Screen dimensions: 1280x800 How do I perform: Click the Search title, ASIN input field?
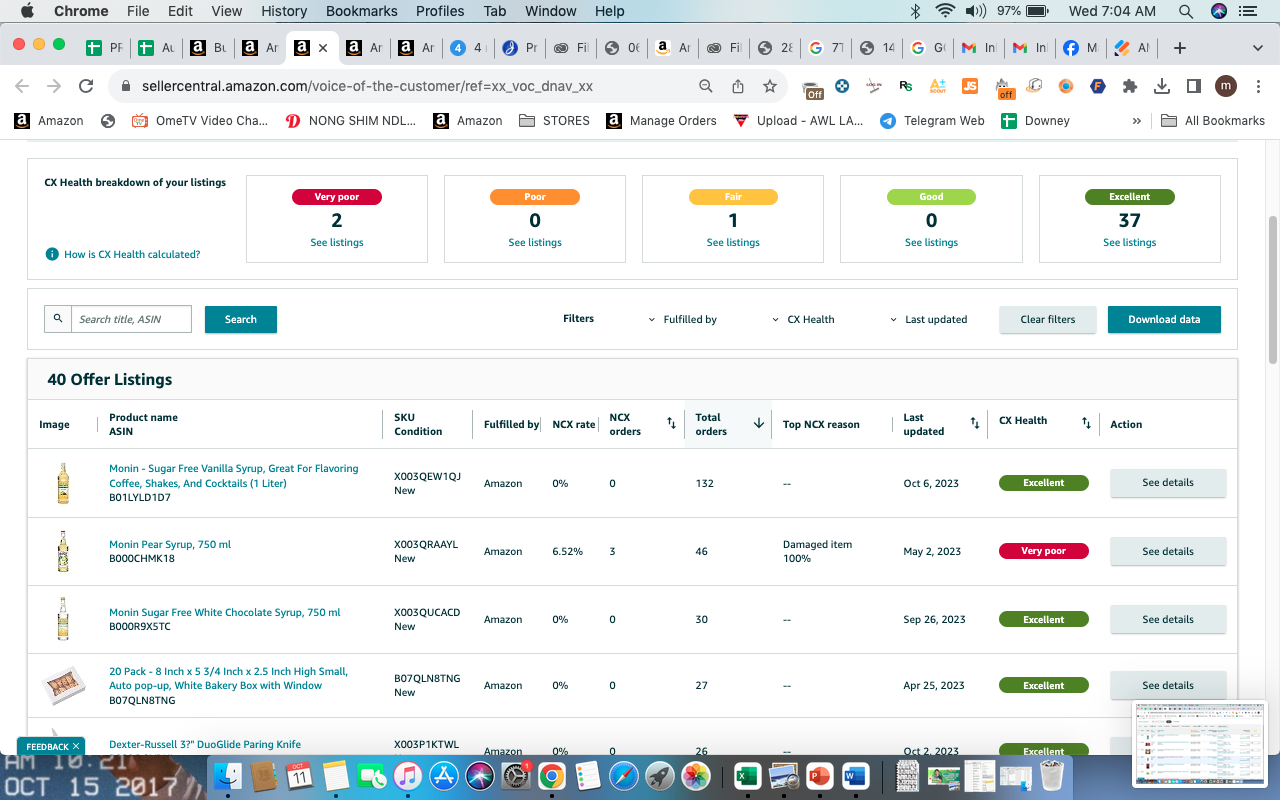coord(131,319)
